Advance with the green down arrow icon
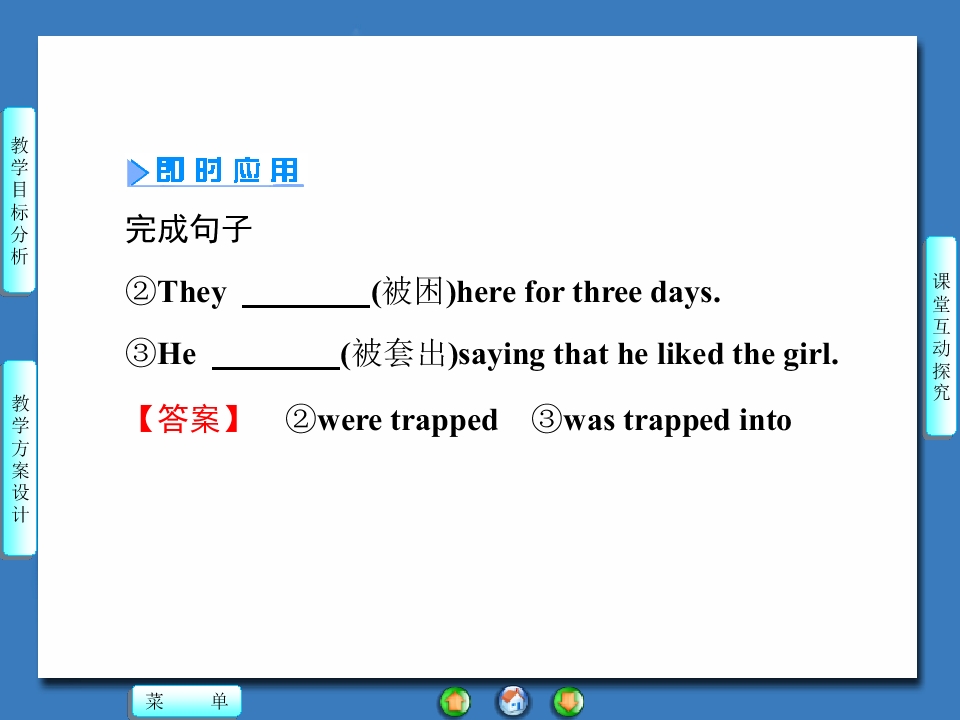Screen dimensions: 960x720 pos(568,702)
